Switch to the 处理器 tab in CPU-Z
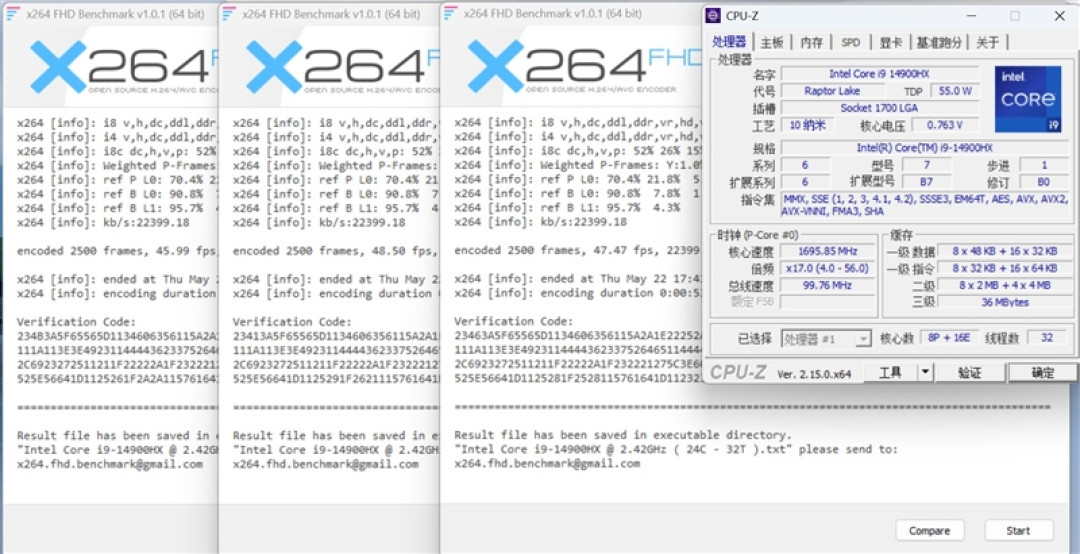This screenshot has width=1080, height=554. 729,42
